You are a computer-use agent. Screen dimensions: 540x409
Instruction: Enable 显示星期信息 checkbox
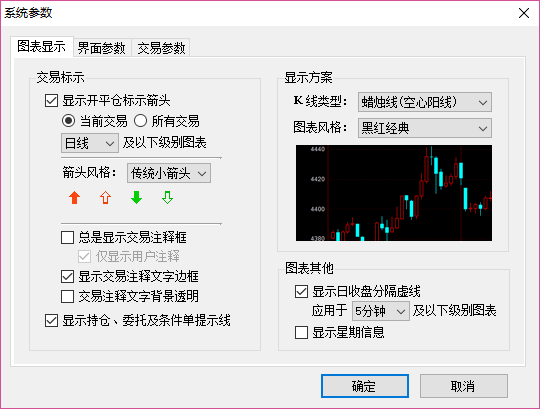301,333
